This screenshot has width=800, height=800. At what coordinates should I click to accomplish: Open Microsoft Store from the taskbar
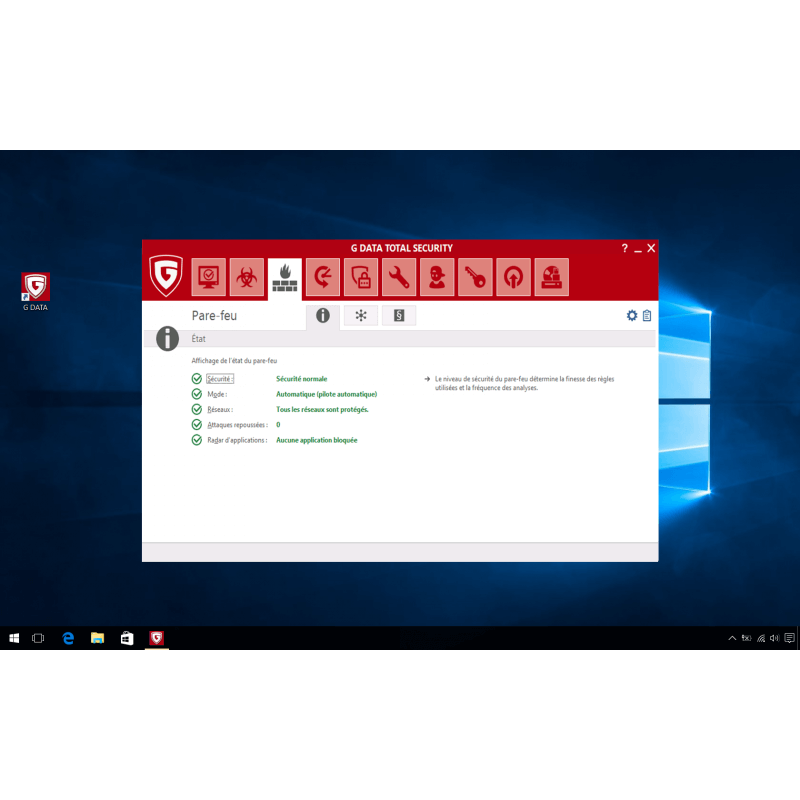click(x=127, y=638)
